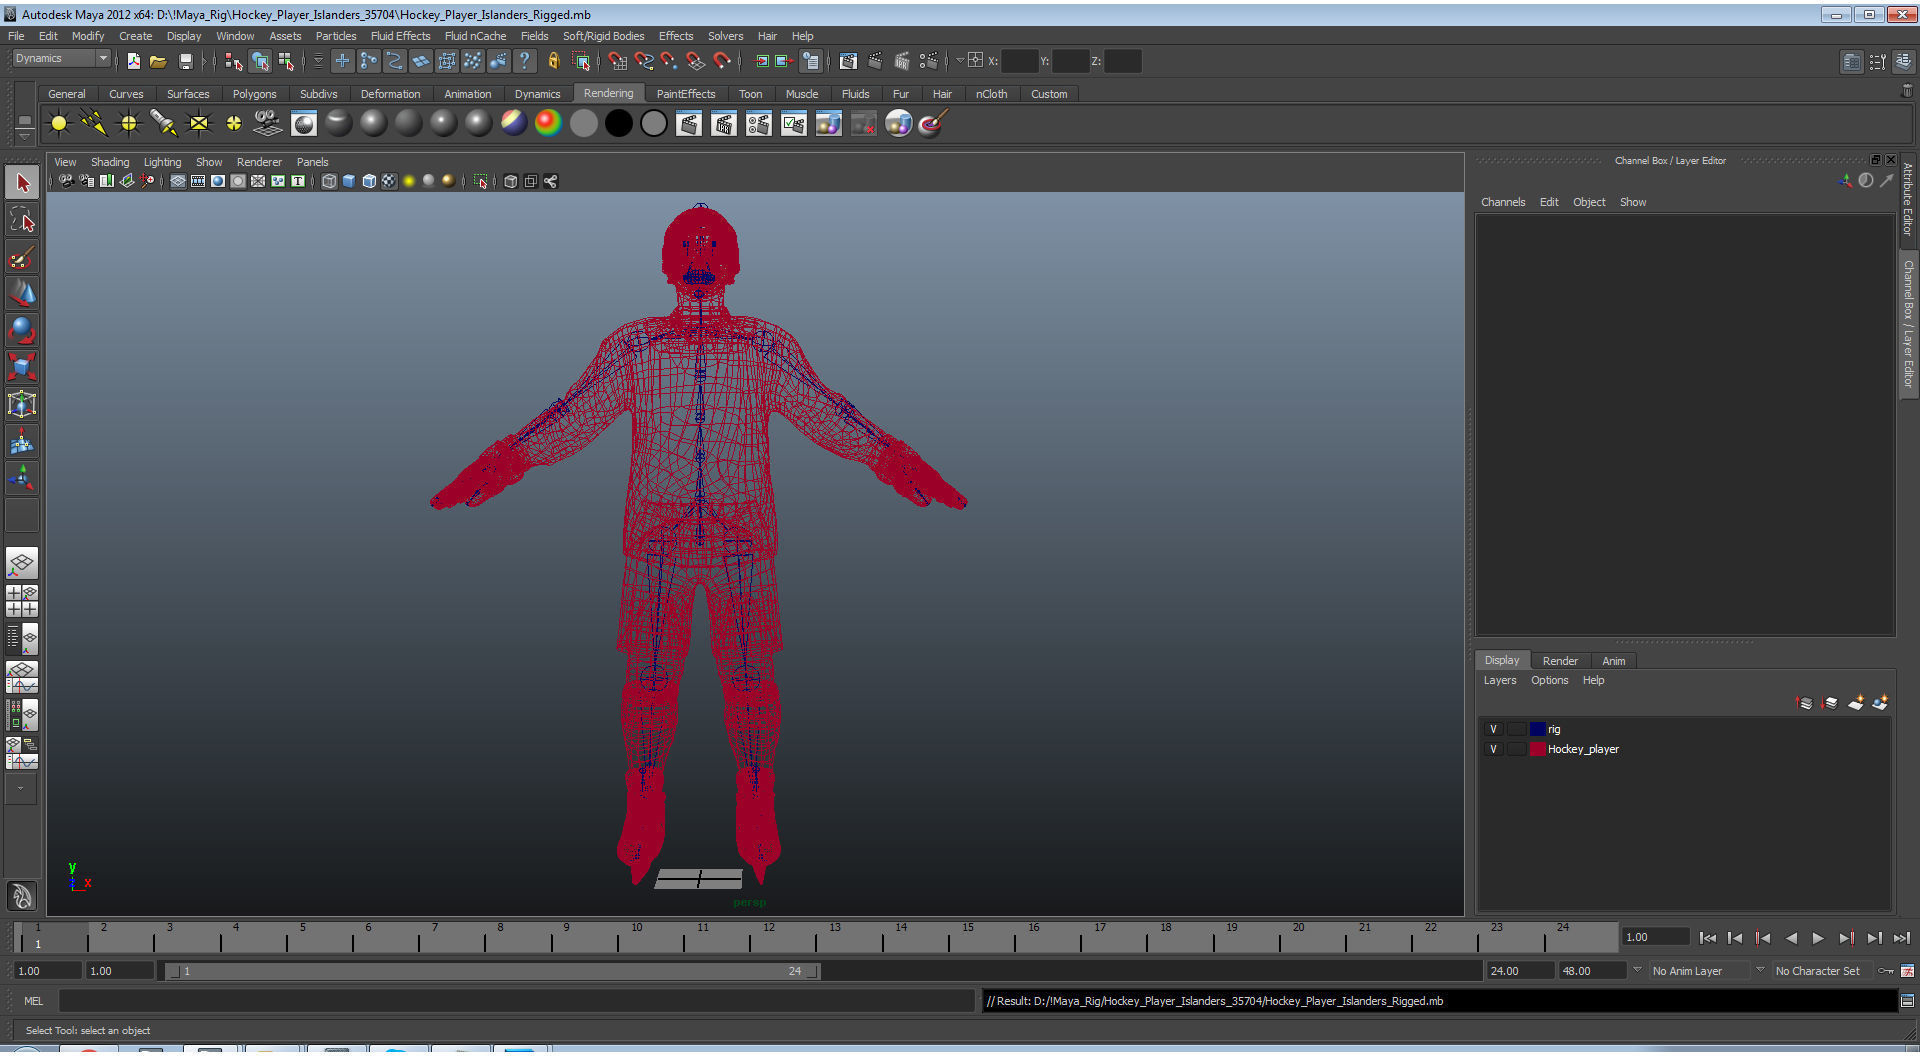Click the playback range slider bar
Image resolution: width=1920 pixels, height=1056 pixels.
[x=493, y=971]
